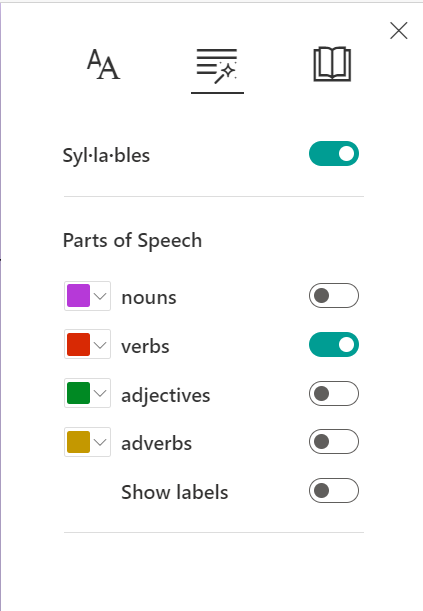
Task: Click the gold adverbs color swatch
Action: 78,442
